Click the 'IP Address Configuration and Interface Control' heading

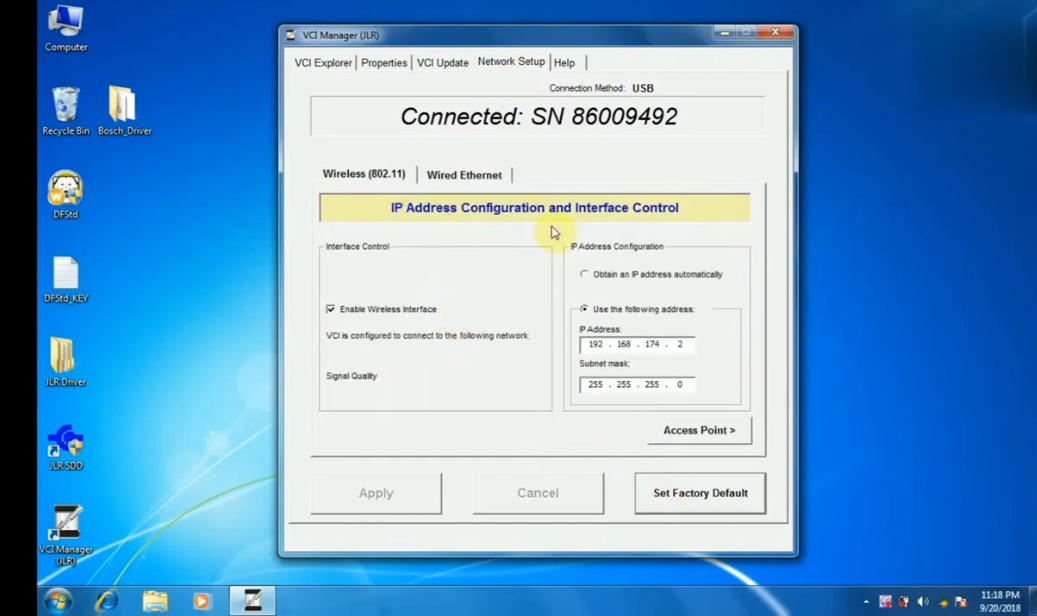click(534, 208)
